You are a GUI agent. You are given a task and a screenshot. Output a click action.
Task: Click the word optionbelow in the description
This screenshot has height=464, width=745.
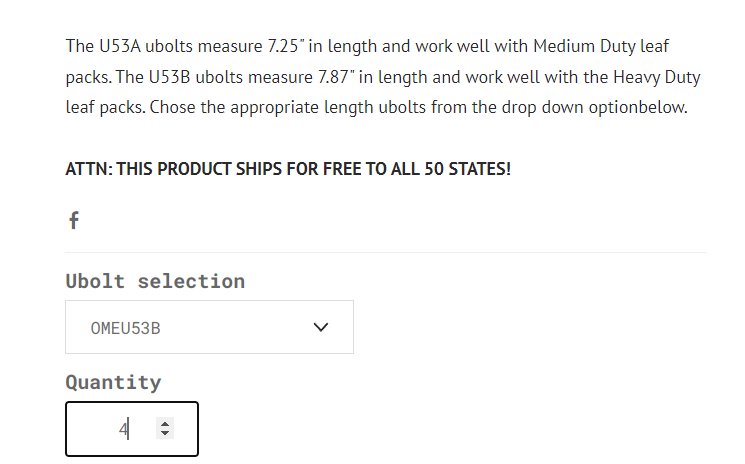[x=638, y=108]
